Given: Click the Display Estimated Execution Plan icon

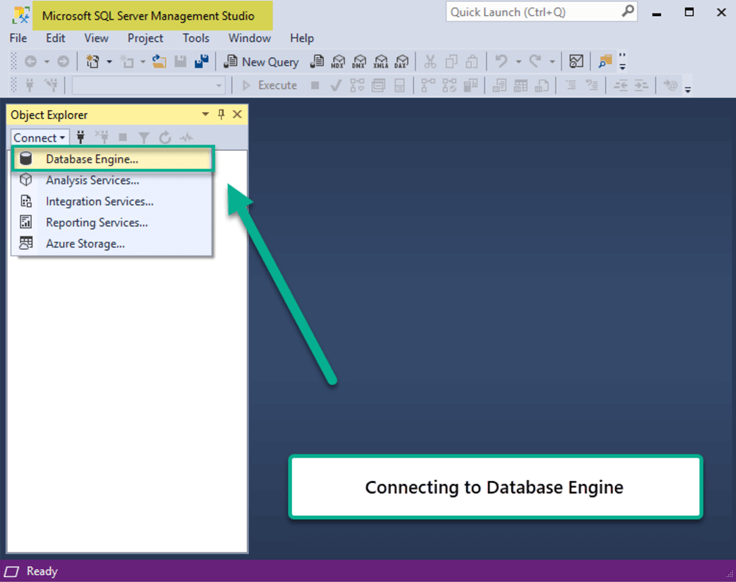Looking at the screenshot, I should [x=357, y=85].
